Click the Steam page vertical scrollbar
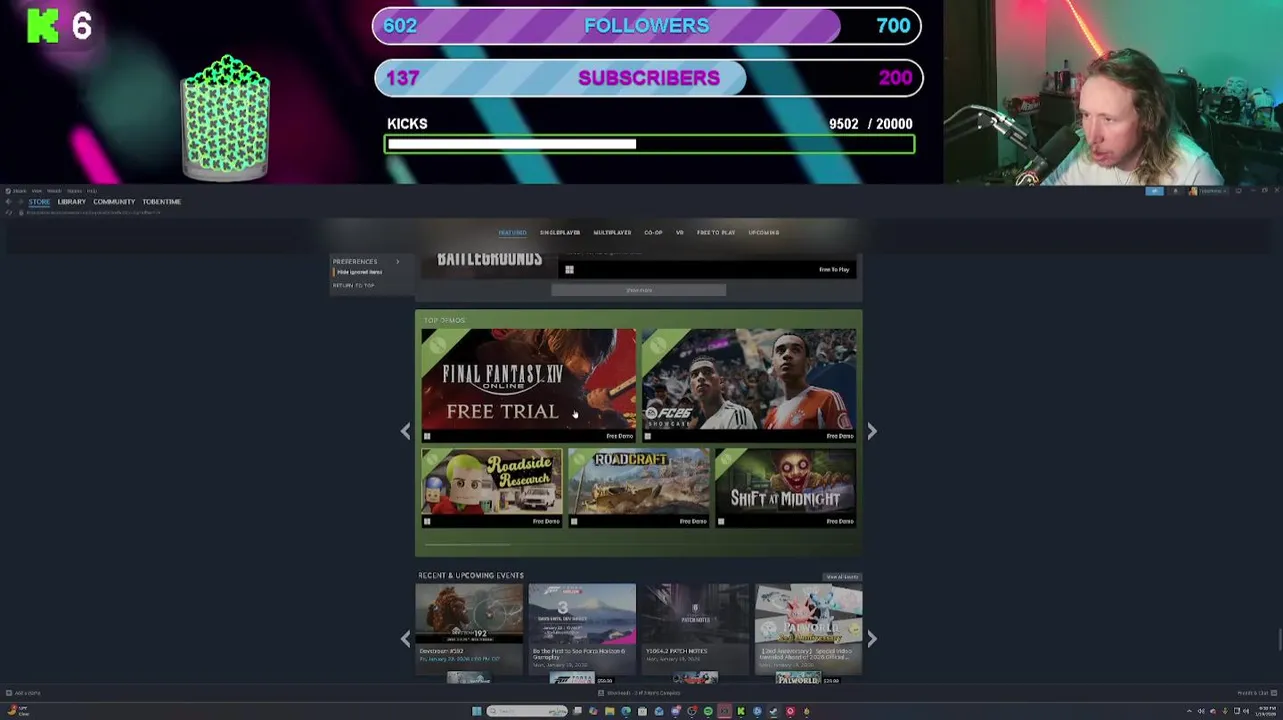 [x=1279, y=640]
